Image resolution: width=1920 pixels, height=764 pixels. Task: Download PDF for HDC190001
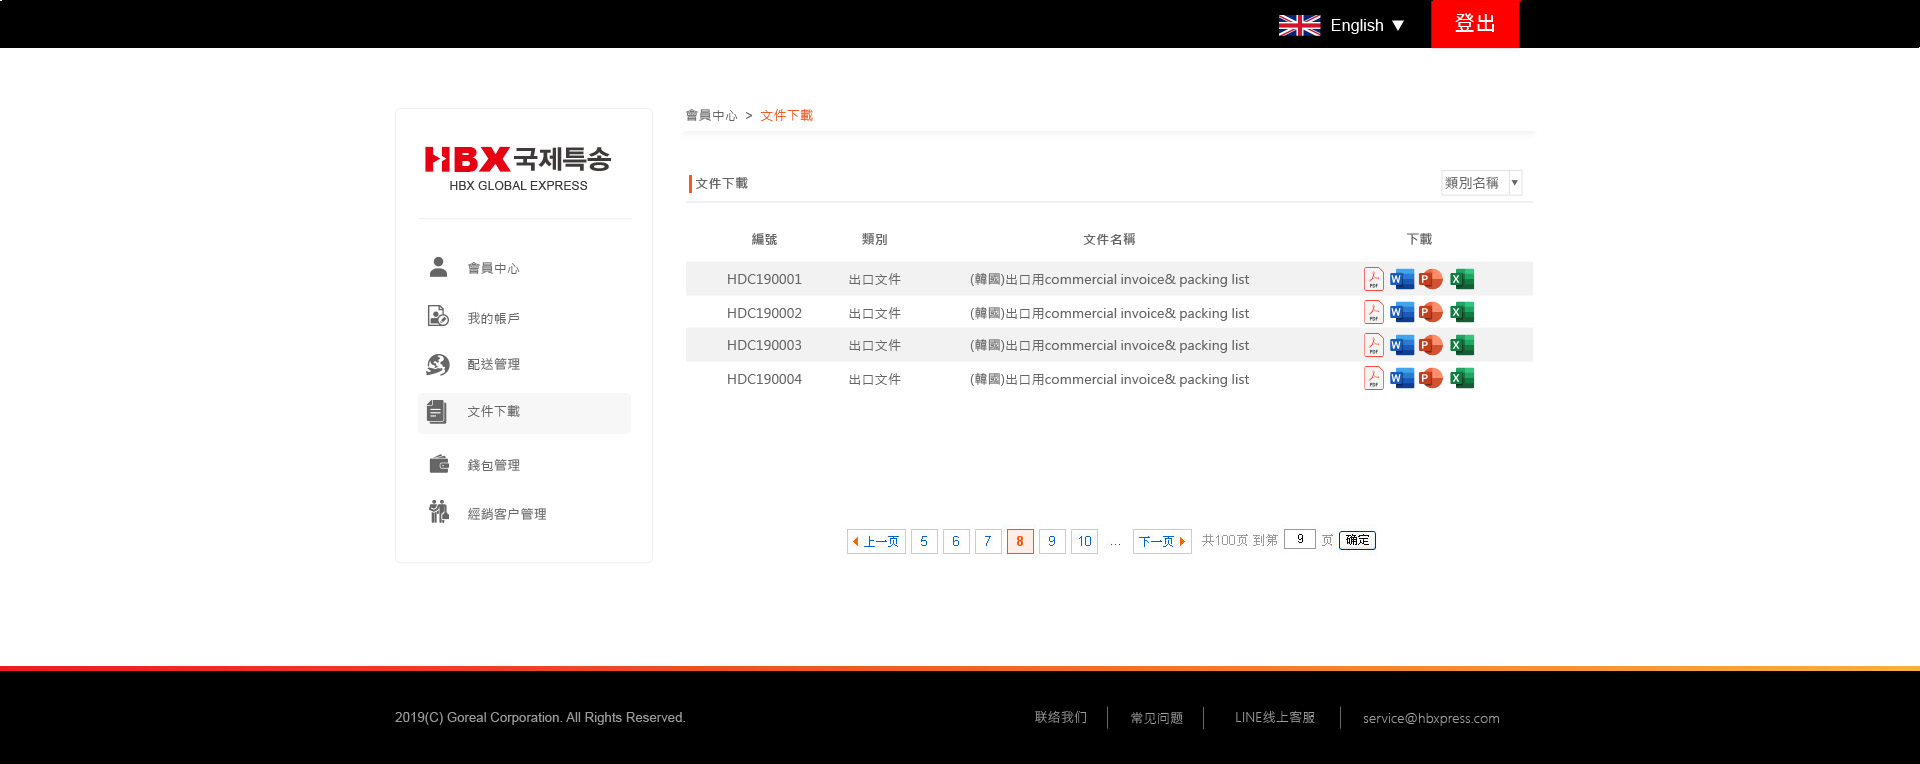pyautogui.click(x=1373, y=279)
